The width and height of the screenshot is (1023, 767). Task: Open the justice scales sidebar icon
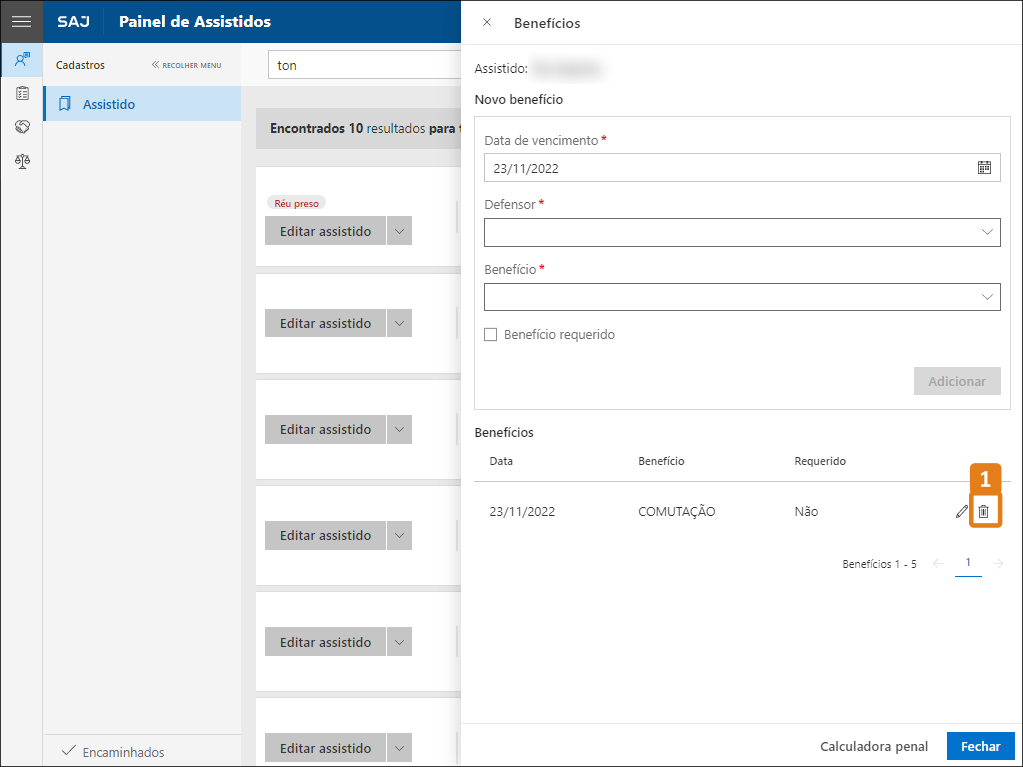coord(22,160)
